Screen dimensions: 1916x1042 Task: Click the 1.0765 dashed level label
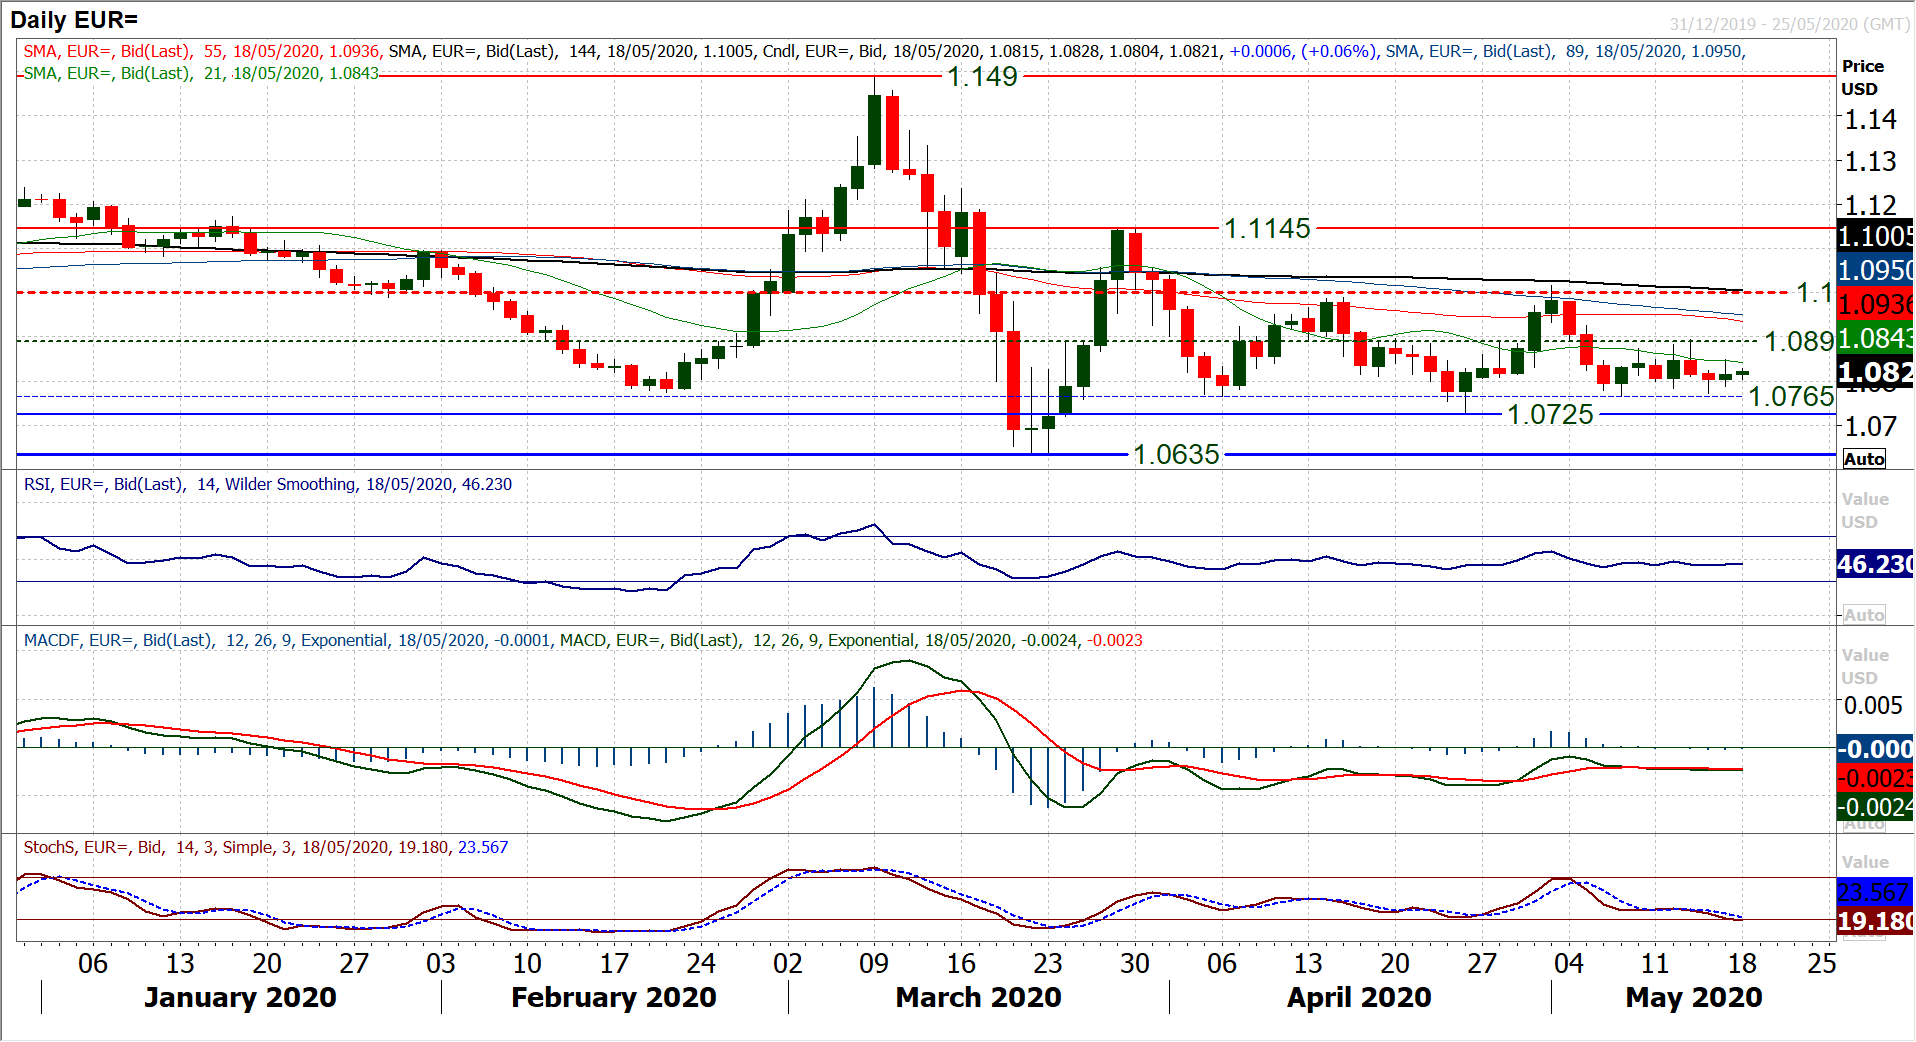click(x=1790, y=396)
